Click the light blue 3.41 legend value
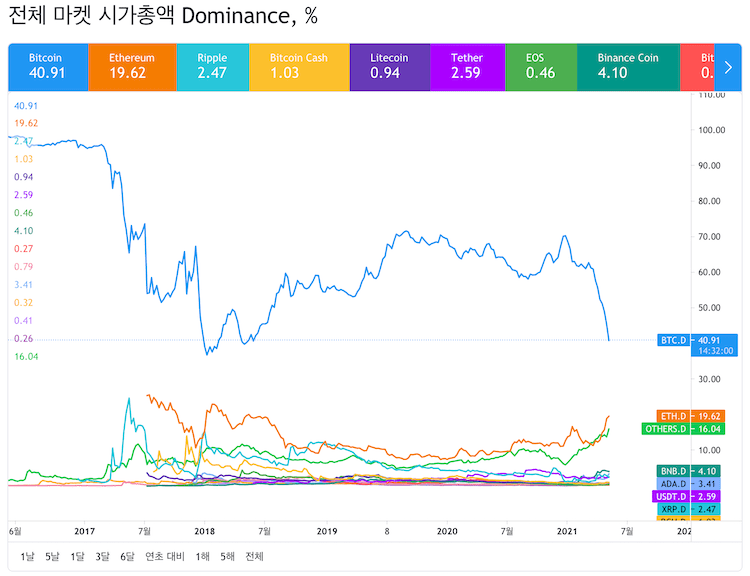Viewport: 750px width, 576px height. point(23,285)
